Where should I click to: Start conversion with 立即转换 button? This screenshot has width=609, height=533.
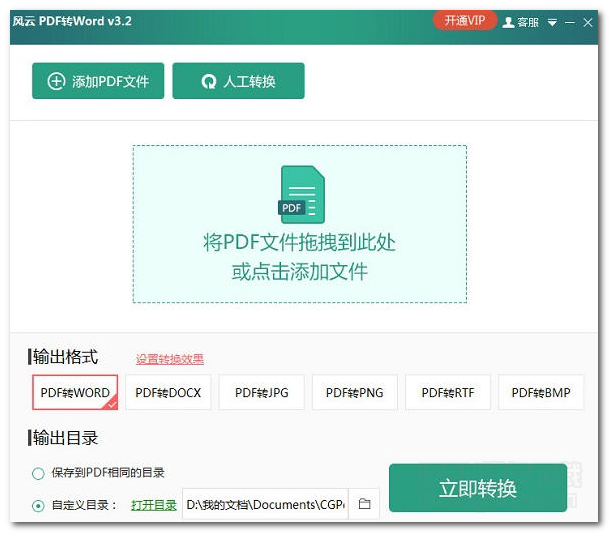(x=478, y=488)
